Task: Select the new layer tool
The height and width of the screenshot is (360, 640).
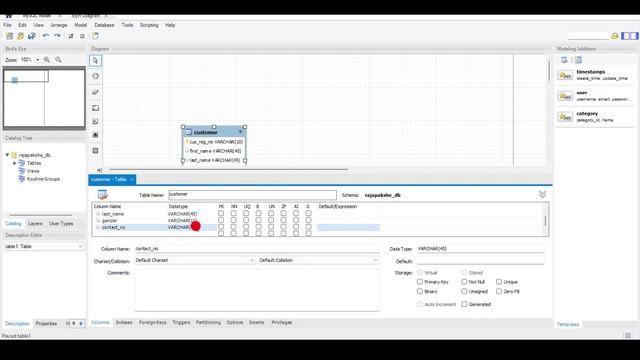Action: (96, 108)
